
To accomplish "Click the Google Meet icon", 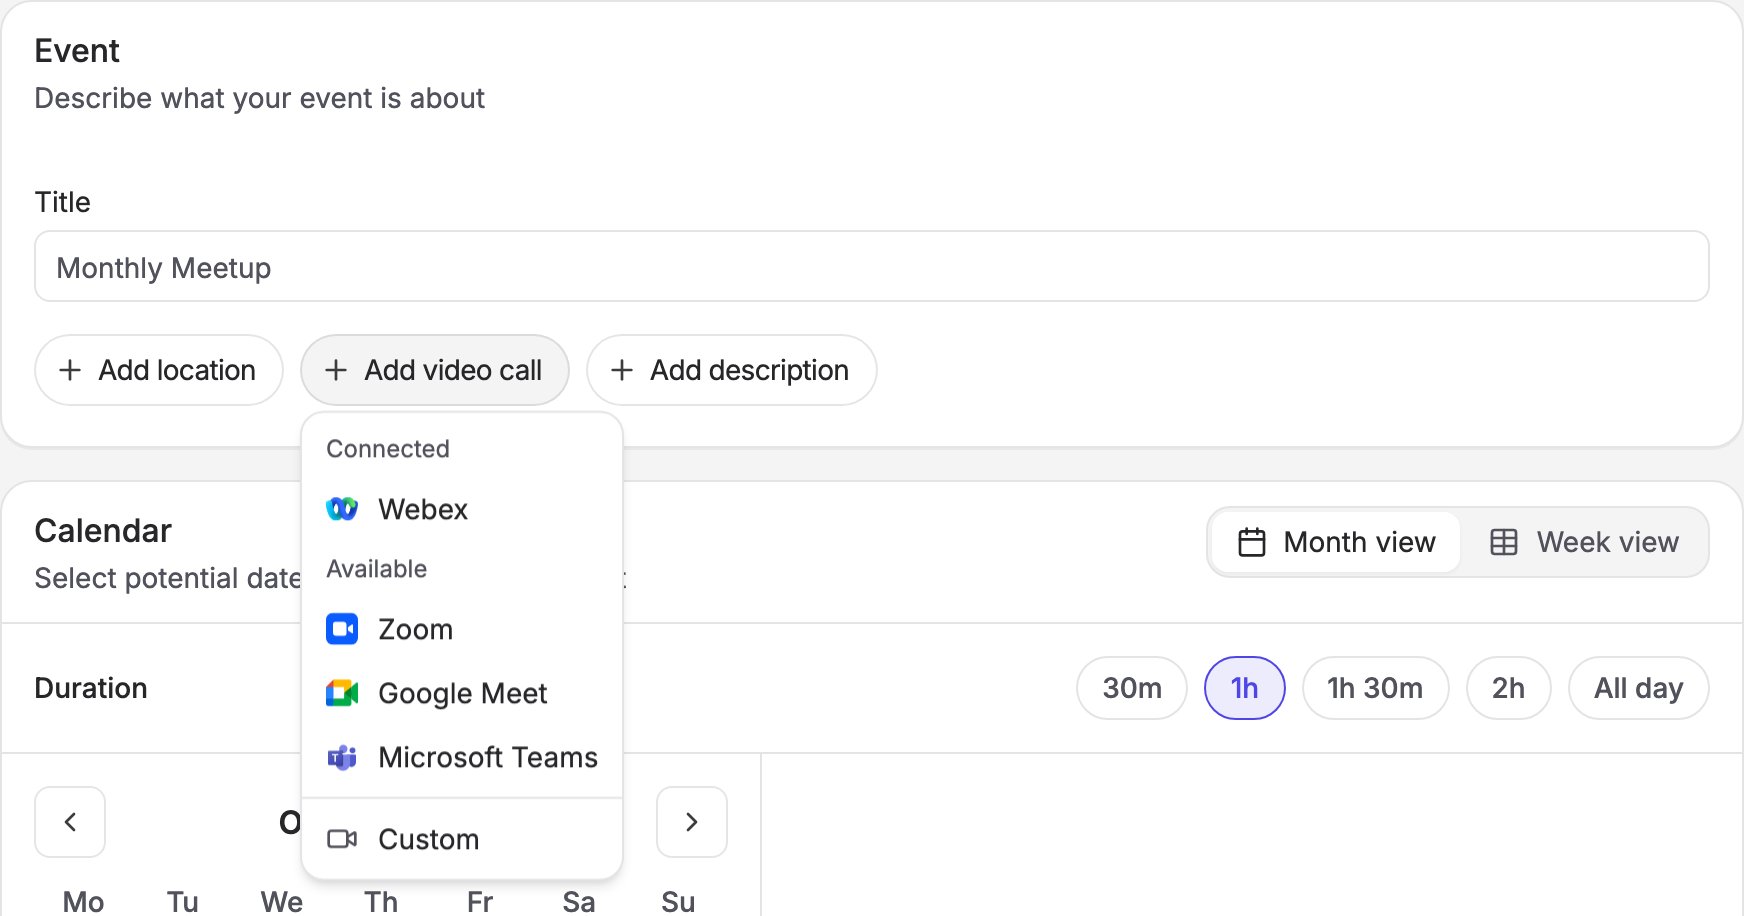I will tap(342, 693).
